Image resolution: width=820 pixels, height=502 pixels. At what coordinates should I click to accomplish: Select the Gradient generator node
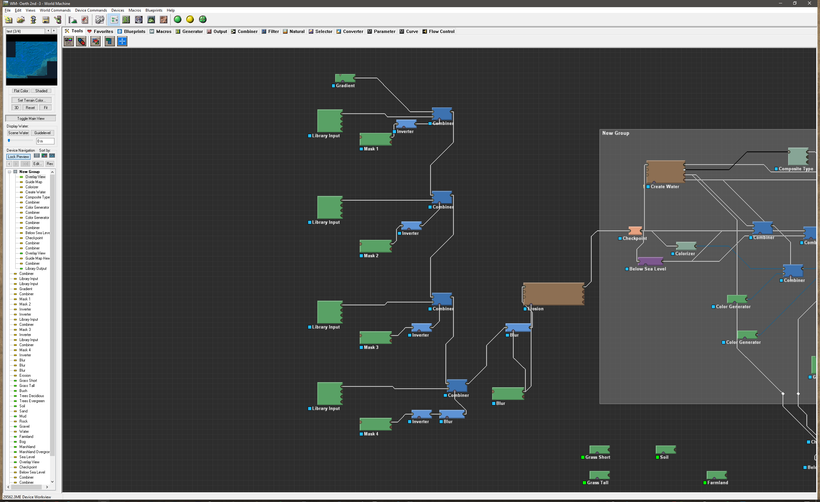pyautogui.click(x=345, y=78)
